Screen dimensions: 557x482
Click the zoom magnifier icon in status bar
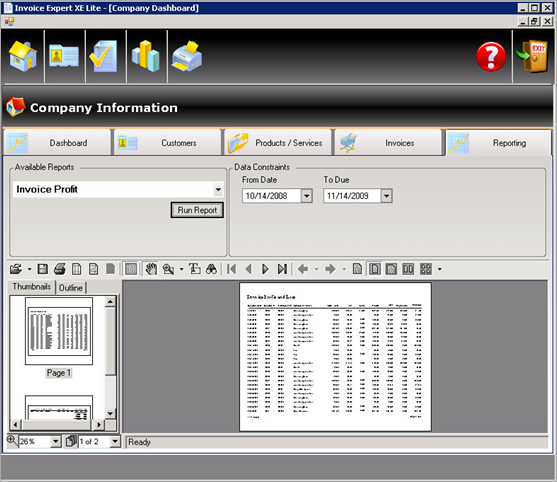point(12,440)
